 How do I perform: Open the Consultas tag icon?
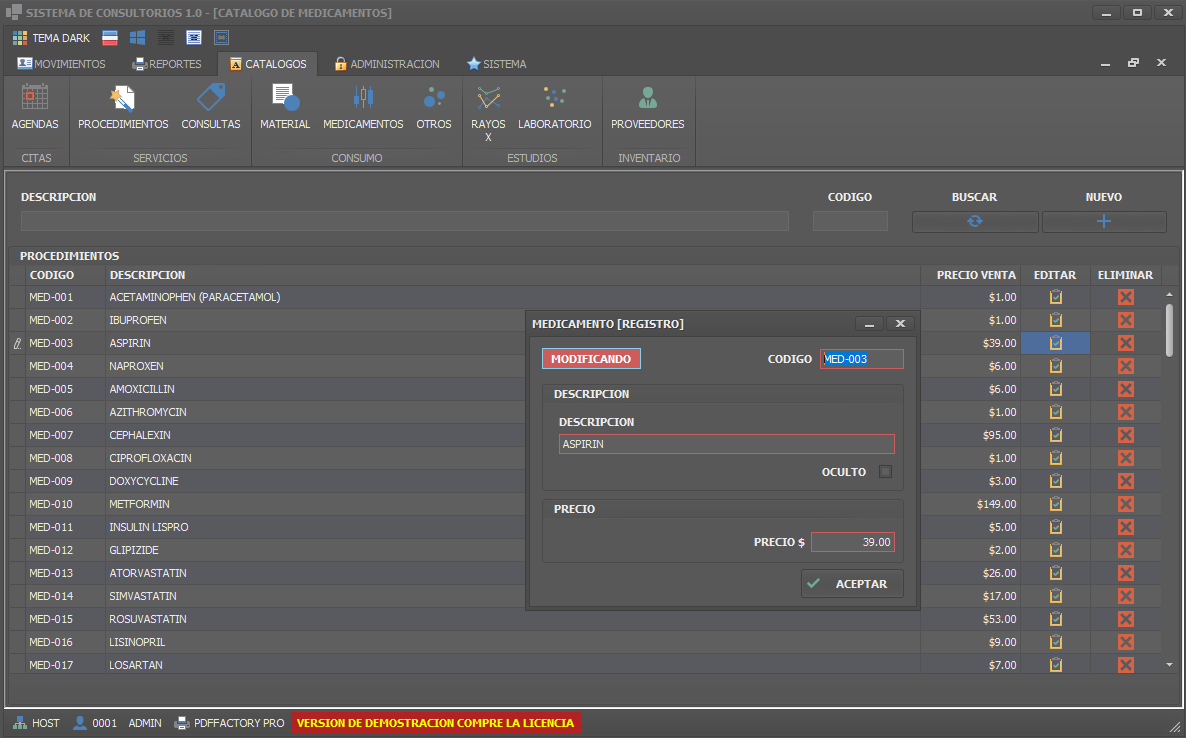tap(211, 99)
